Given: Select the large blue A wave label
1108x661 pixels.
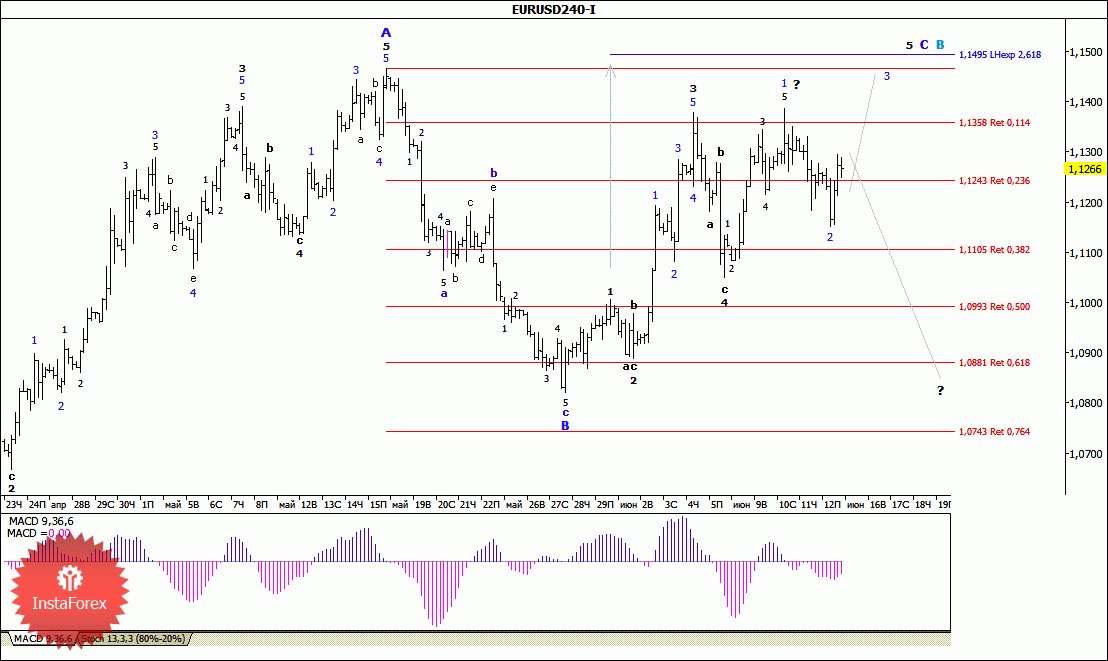Looking at the screenshot, I should [x=386, y=33].
